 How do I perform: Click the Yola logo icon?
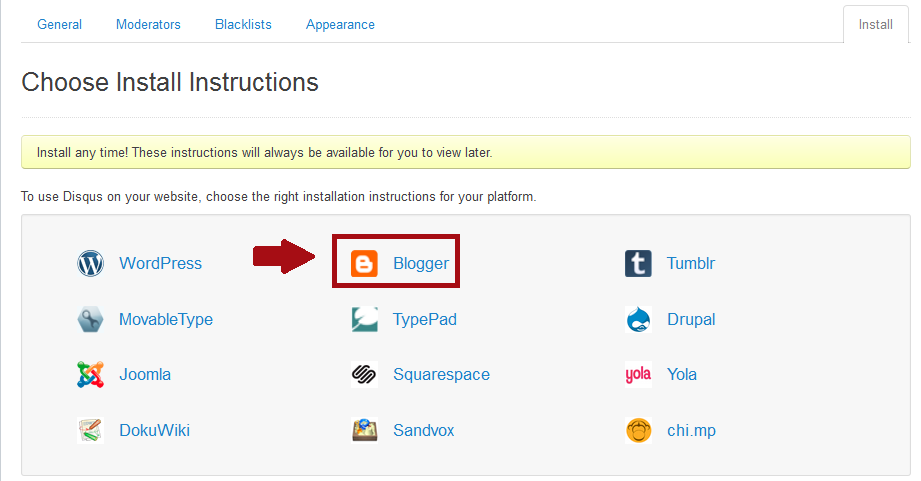coord(638,375)
